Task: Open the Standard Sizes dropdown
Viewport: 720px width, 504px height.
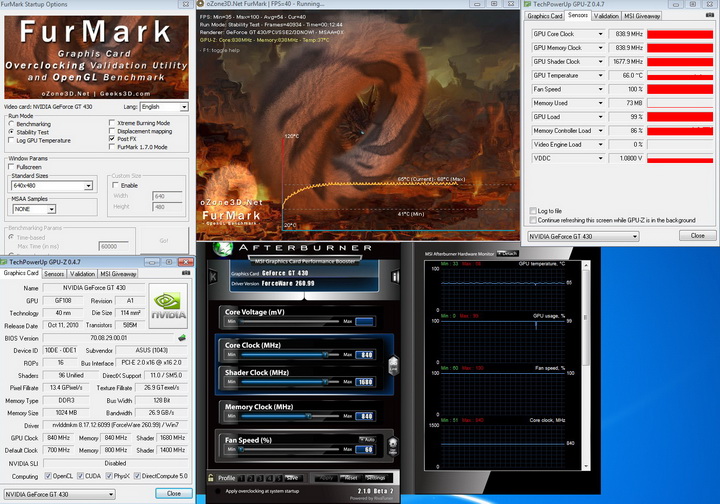Action: tap(88, 186)
